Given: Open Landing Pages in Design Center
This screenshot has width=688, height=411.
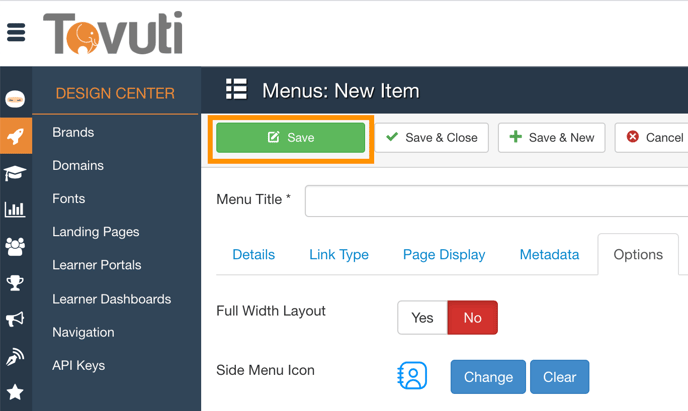Looking at the screenshot, I should point(96,232).
